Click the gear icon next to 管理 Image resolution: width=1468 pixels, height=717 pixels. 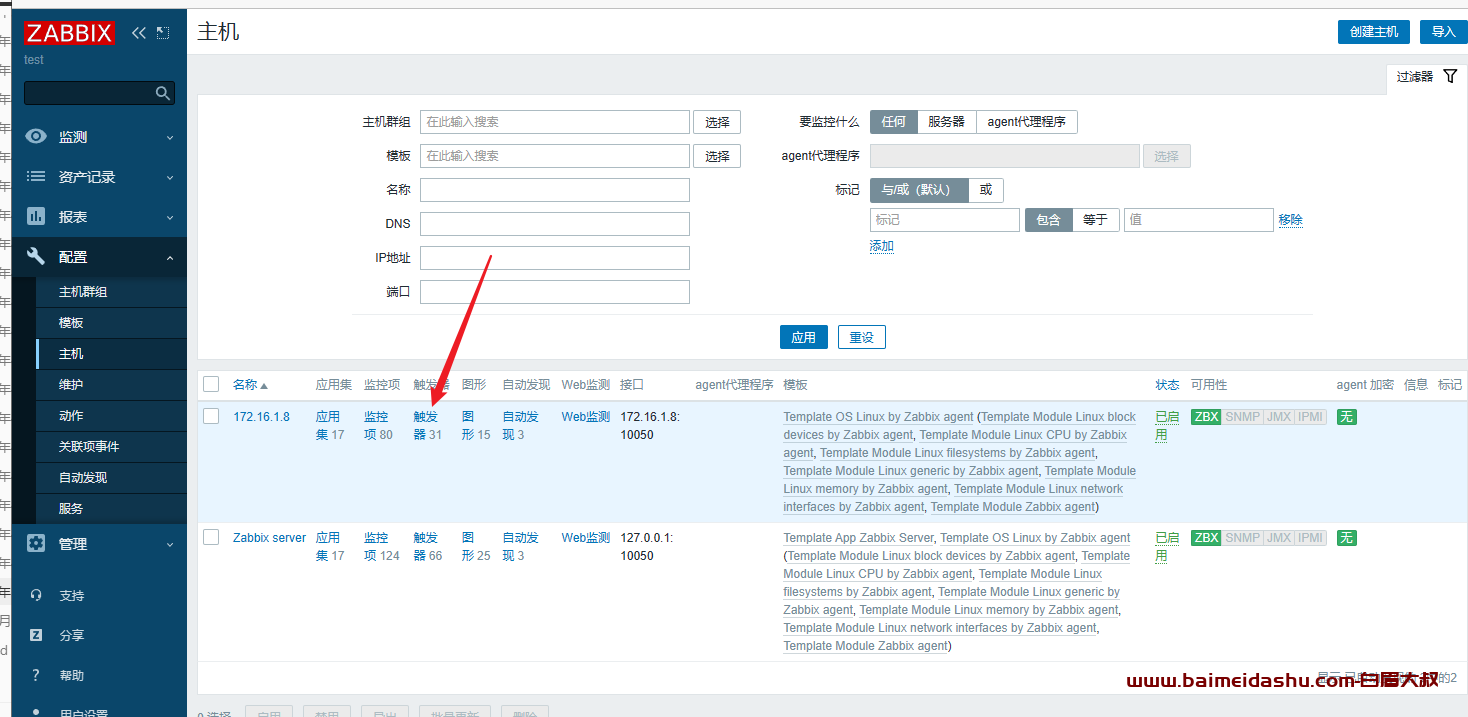[36, 543]
